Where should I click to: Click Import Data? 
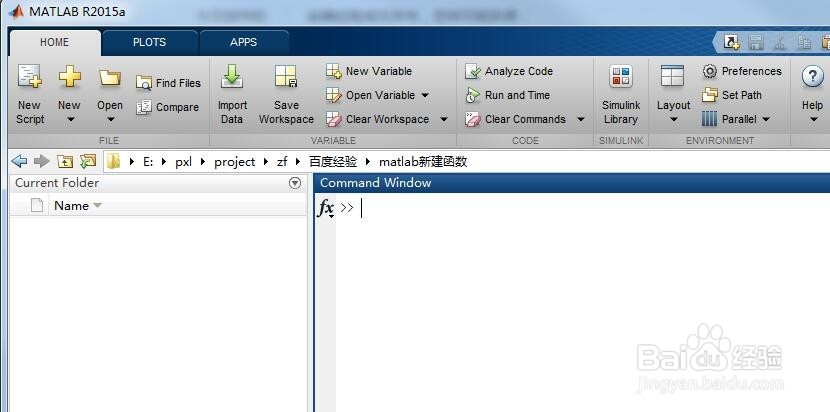pos(232,94)
